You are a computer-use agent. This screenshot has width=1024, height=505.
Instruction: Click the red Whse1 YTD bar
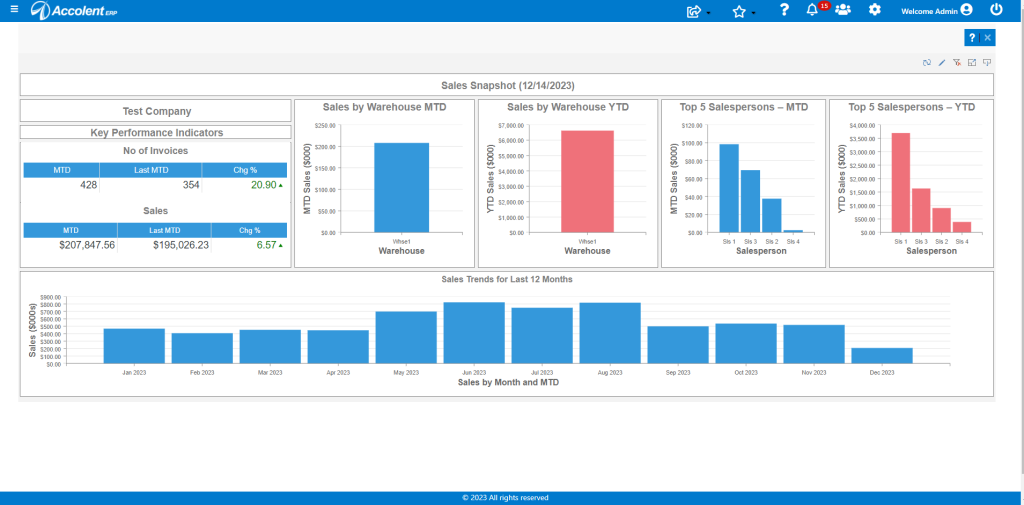tap(587, 182)
